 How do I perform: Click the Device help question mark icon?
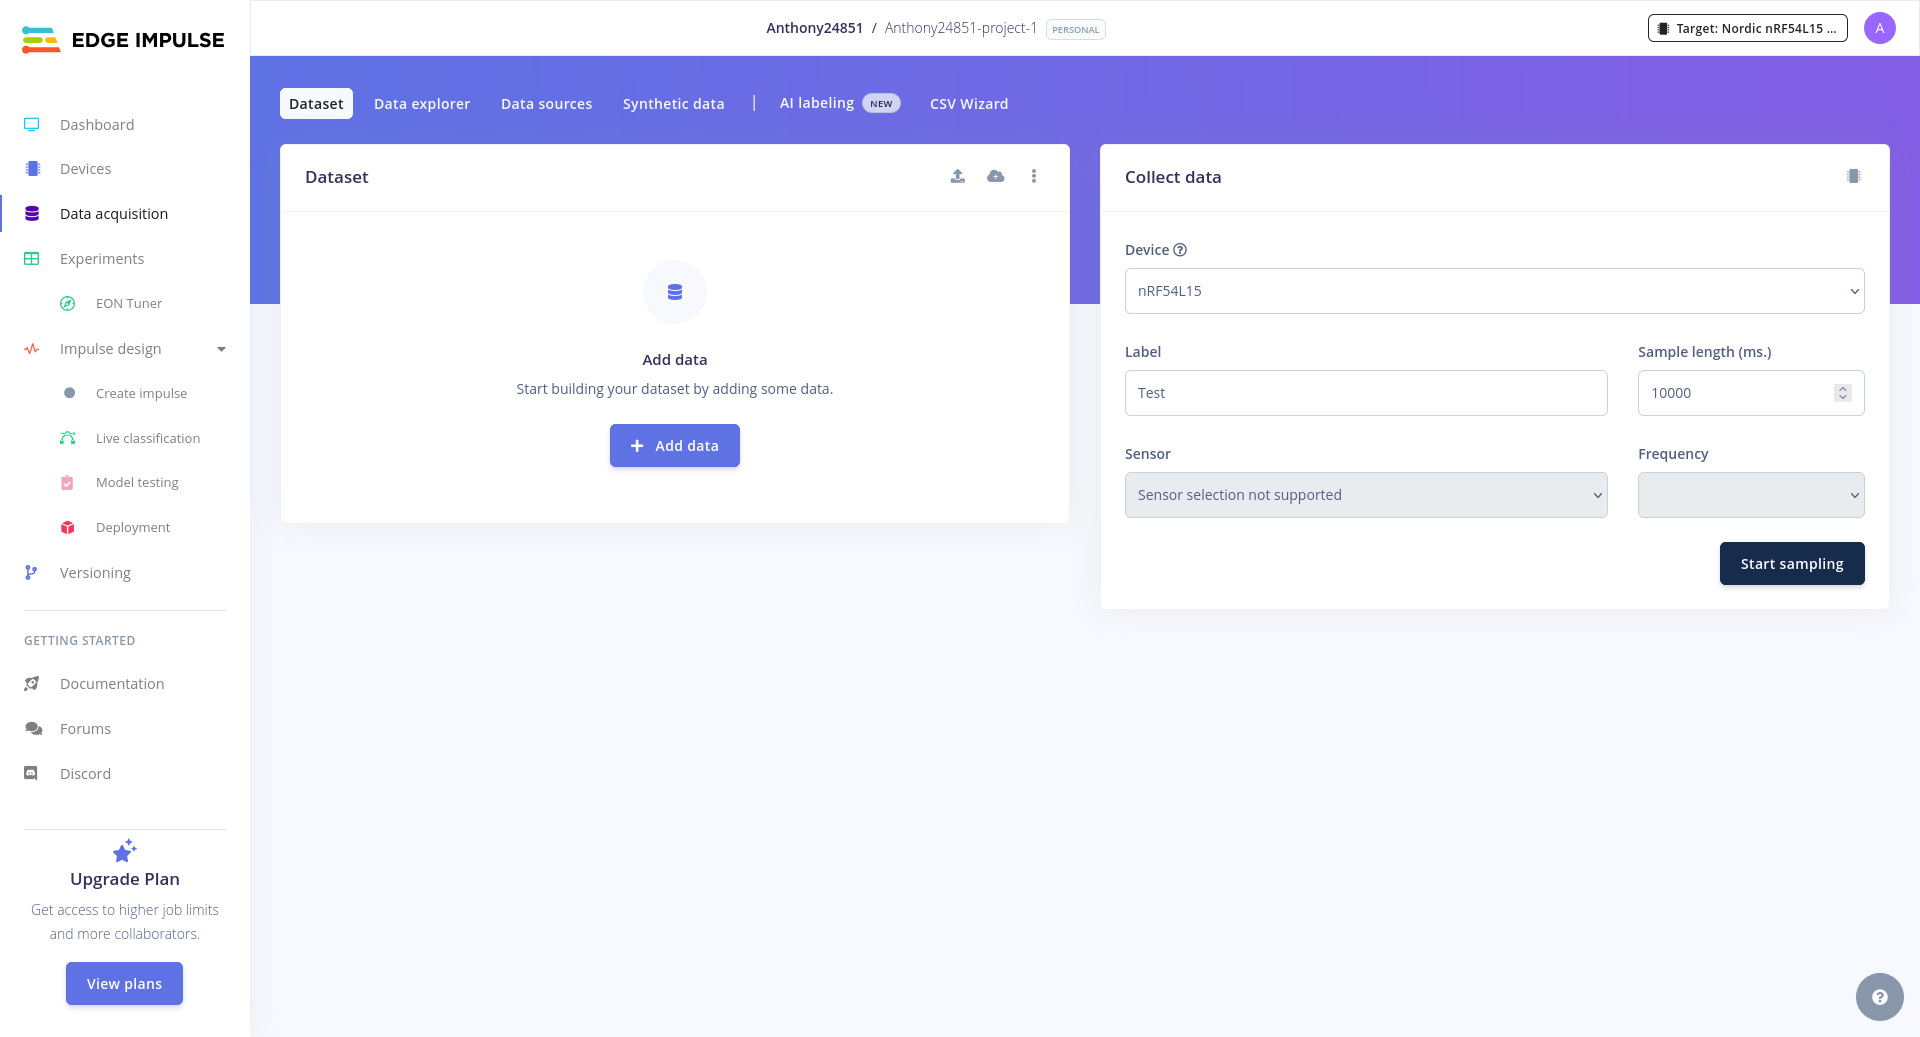[x=1180, y=250]
